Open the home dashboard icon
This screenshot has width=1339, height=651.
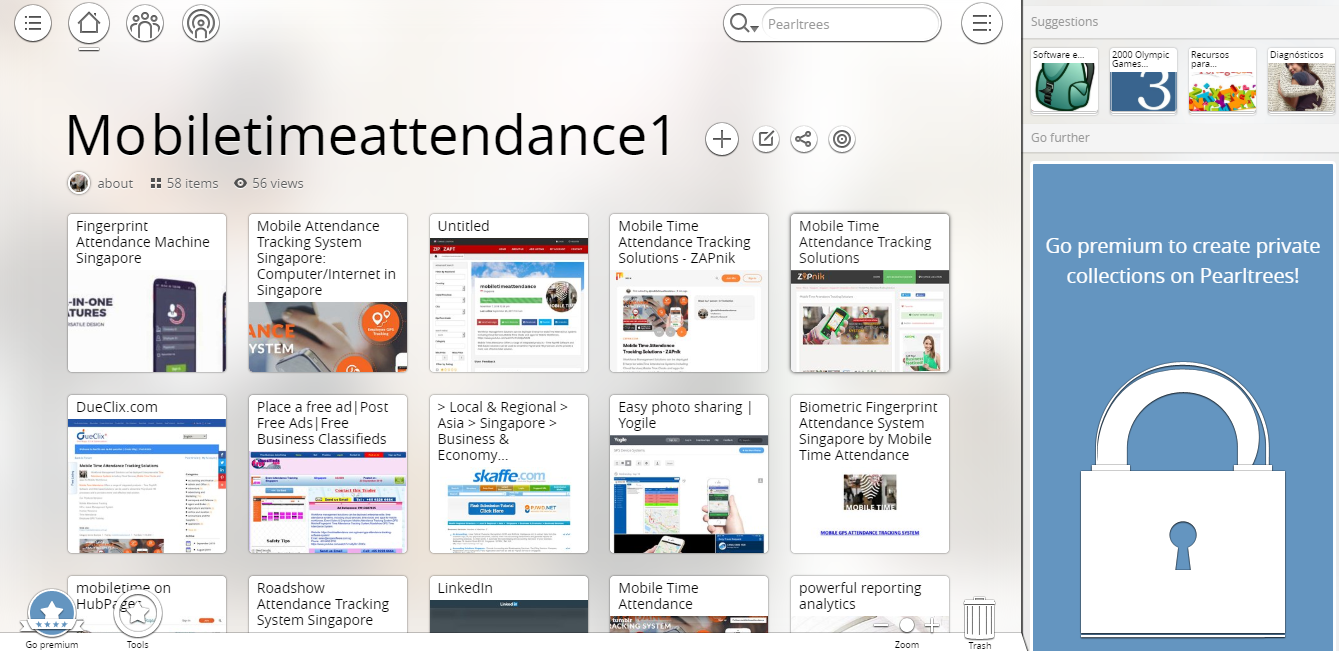88,23
